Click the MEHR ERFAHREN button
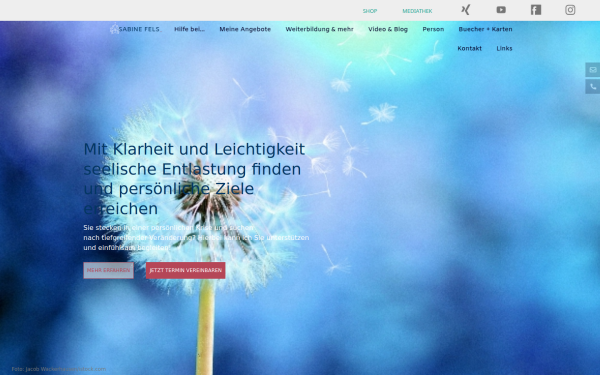600x375 pixels. tap(109, 270)
